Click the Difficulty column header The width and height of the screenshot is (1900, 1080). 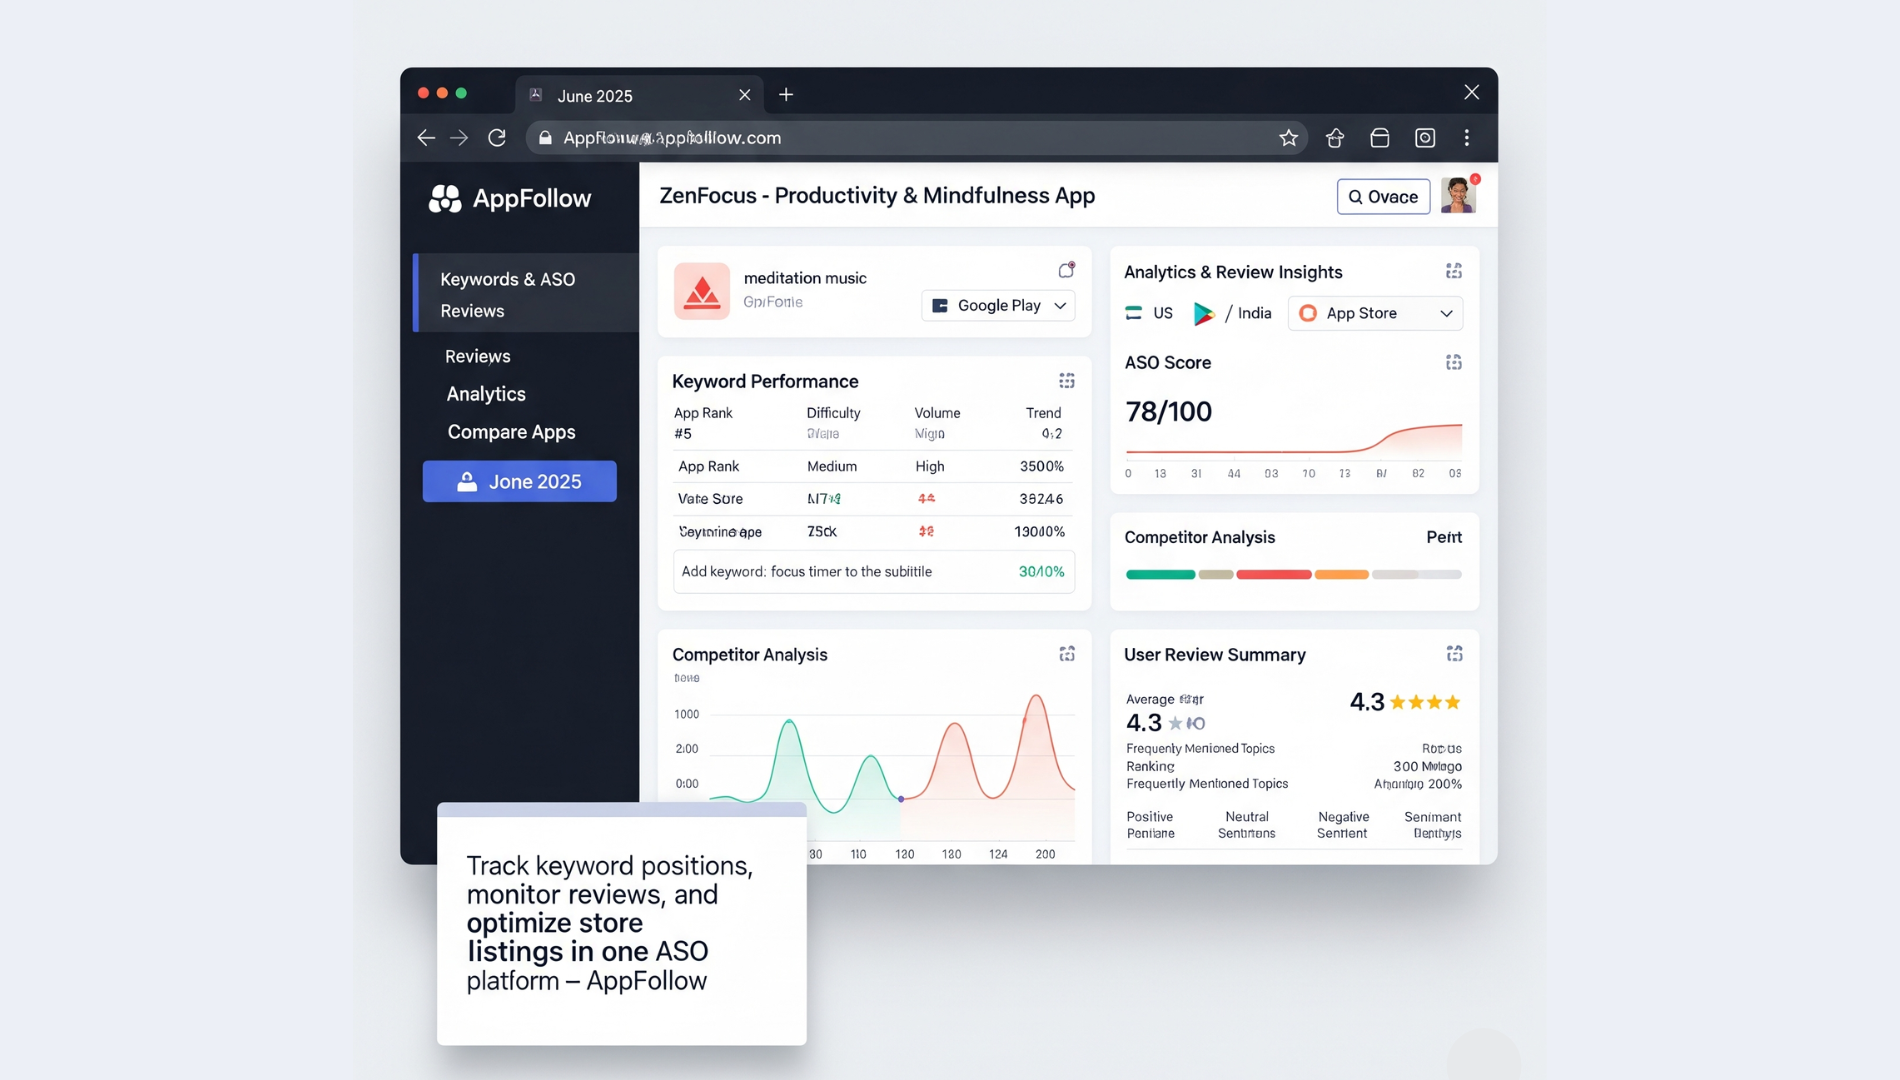click(833, 413)
